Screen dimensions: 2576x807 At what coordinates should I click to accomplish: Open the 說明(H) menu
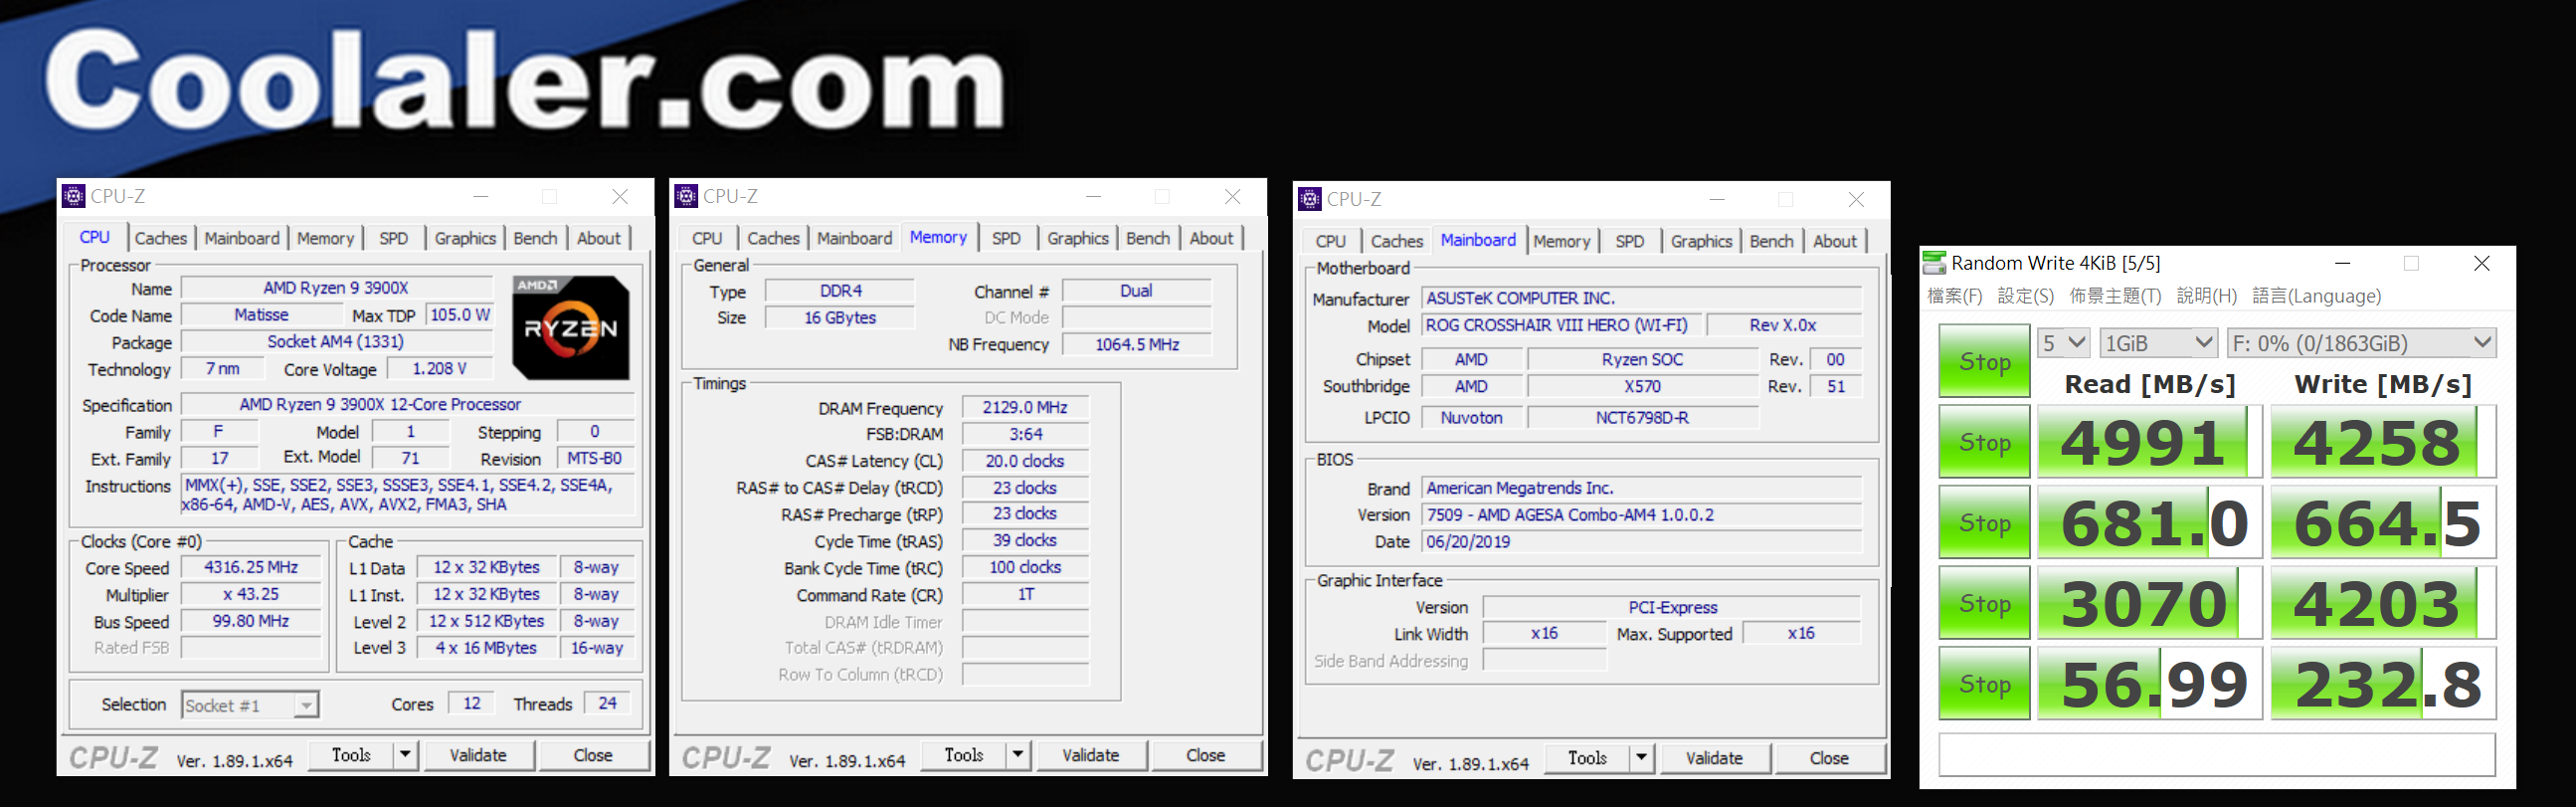2206,296
